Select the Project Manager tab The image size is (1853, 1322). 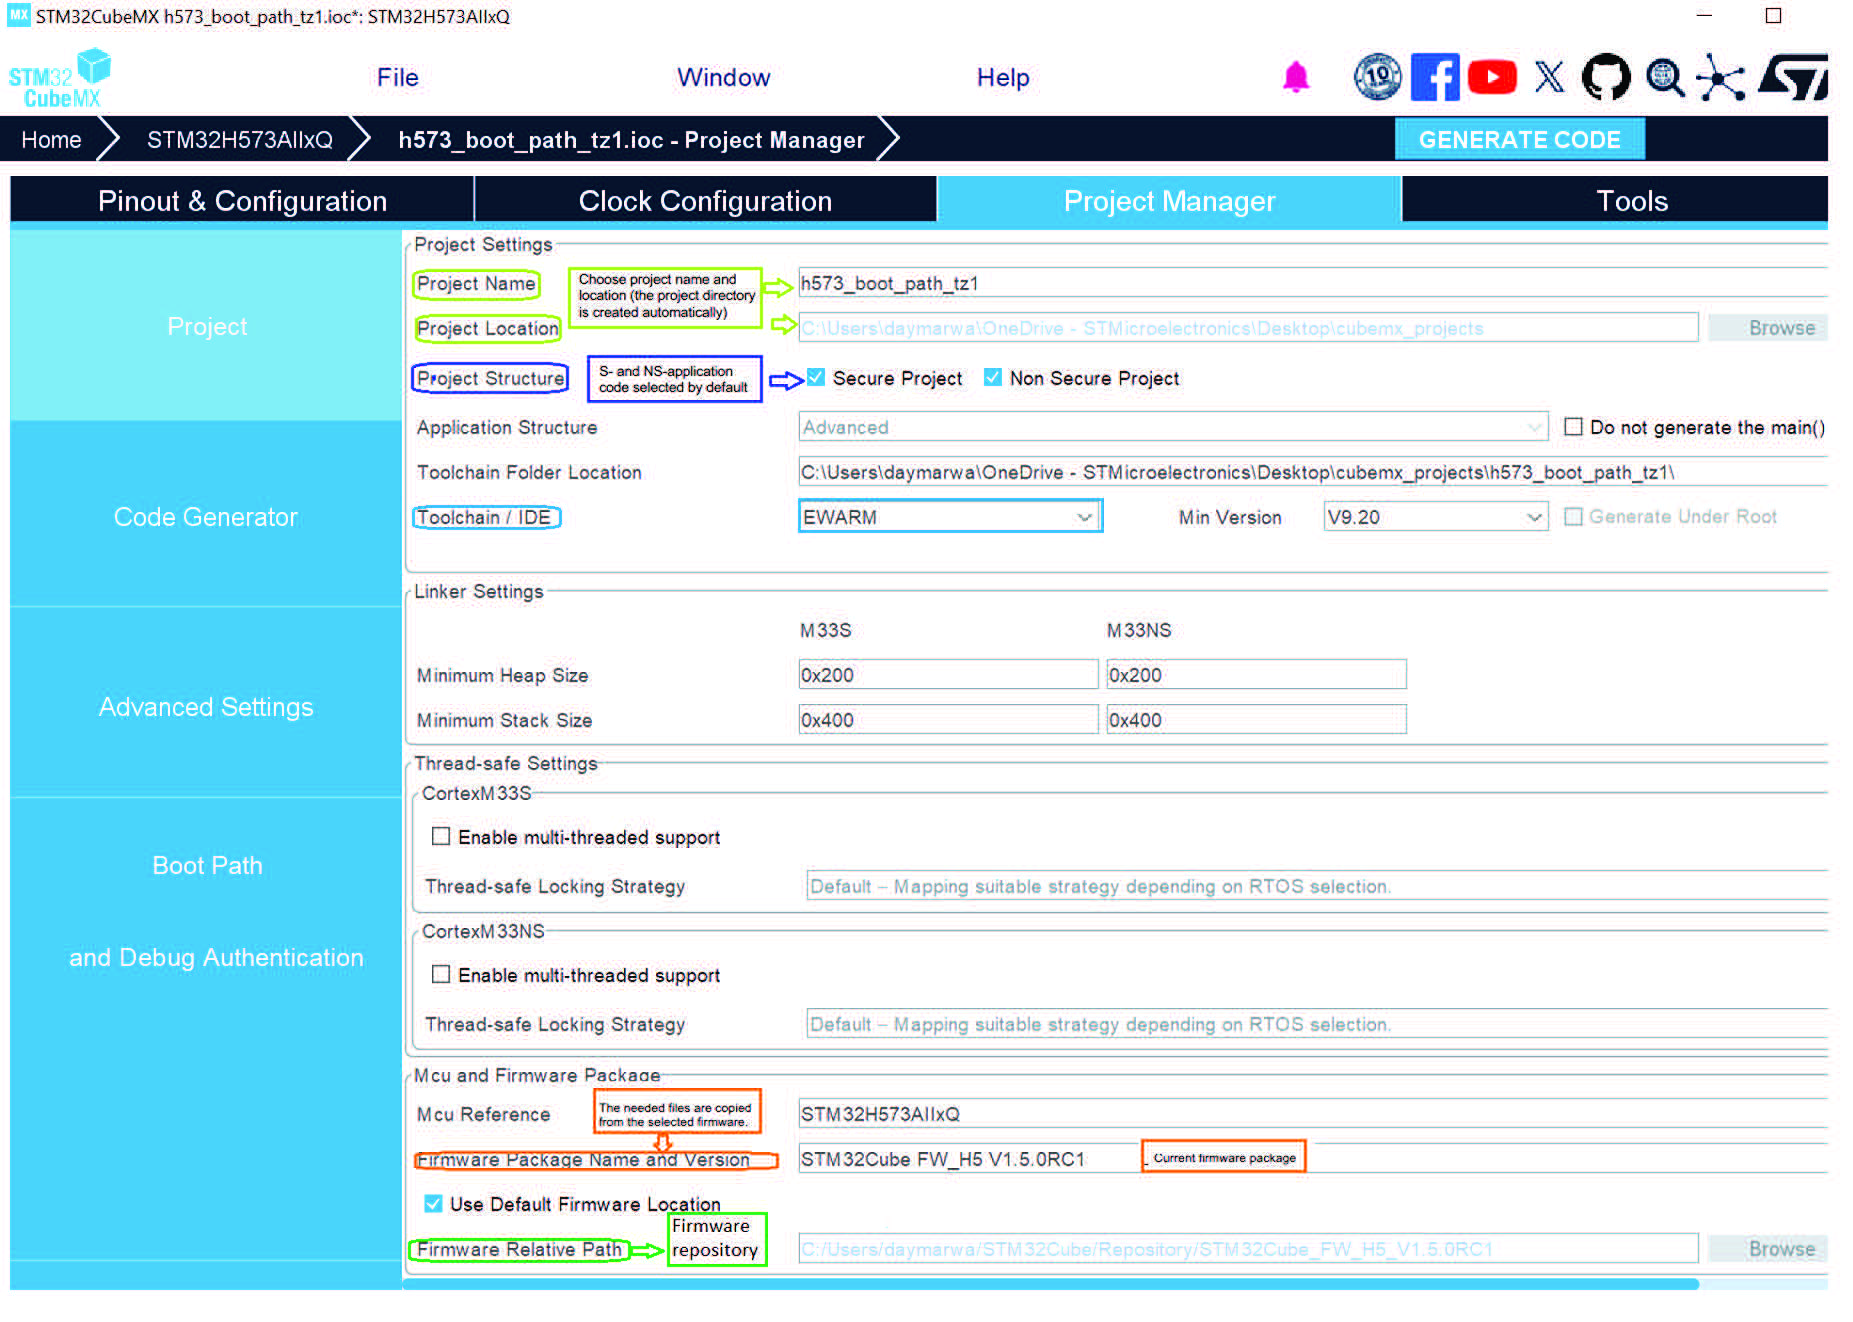1169,200
